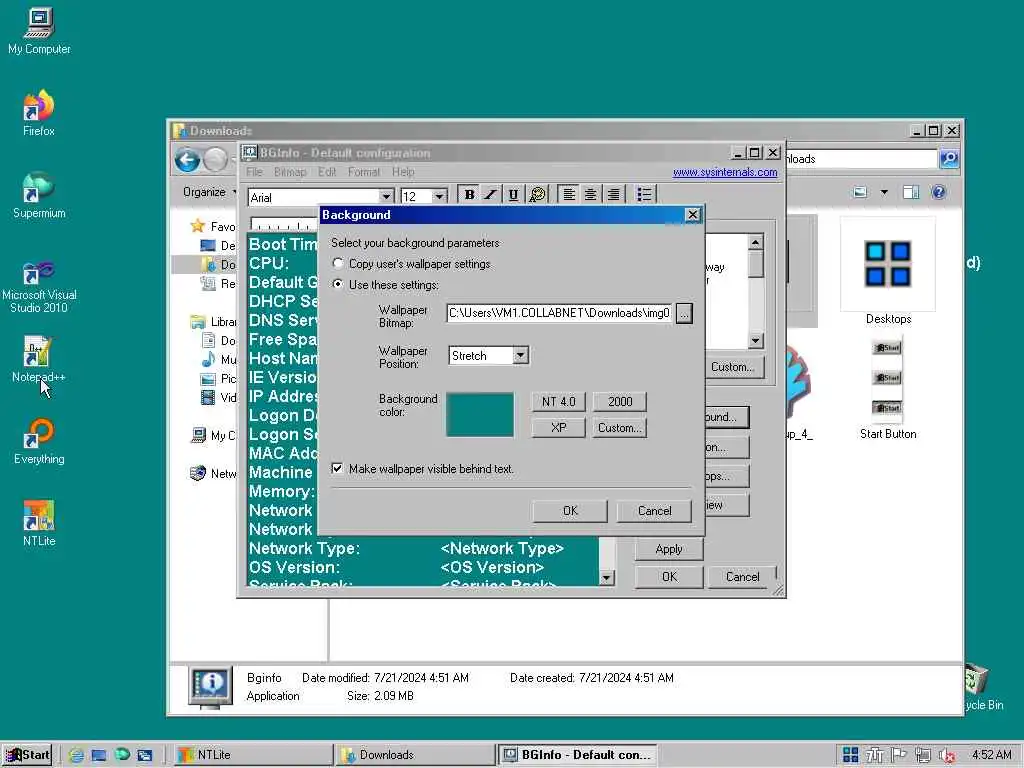Click the Wallpaper Bitmap path field

[x=560, y=313]
